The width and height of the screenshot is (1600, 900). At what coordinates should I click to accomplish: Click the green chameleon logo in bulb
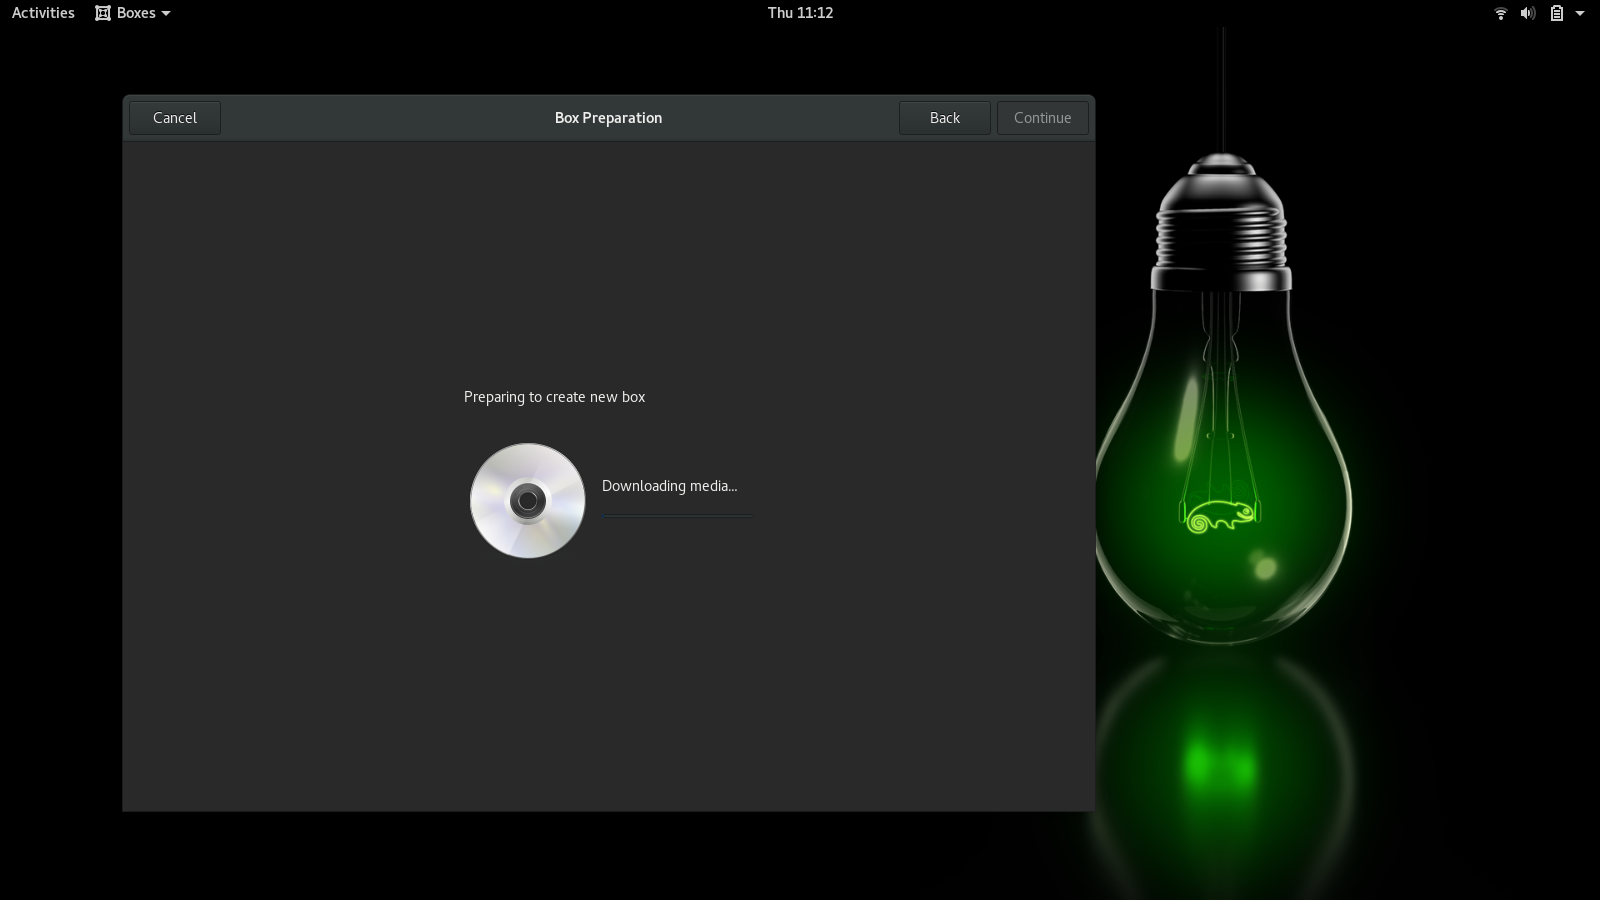[1220, 516]
